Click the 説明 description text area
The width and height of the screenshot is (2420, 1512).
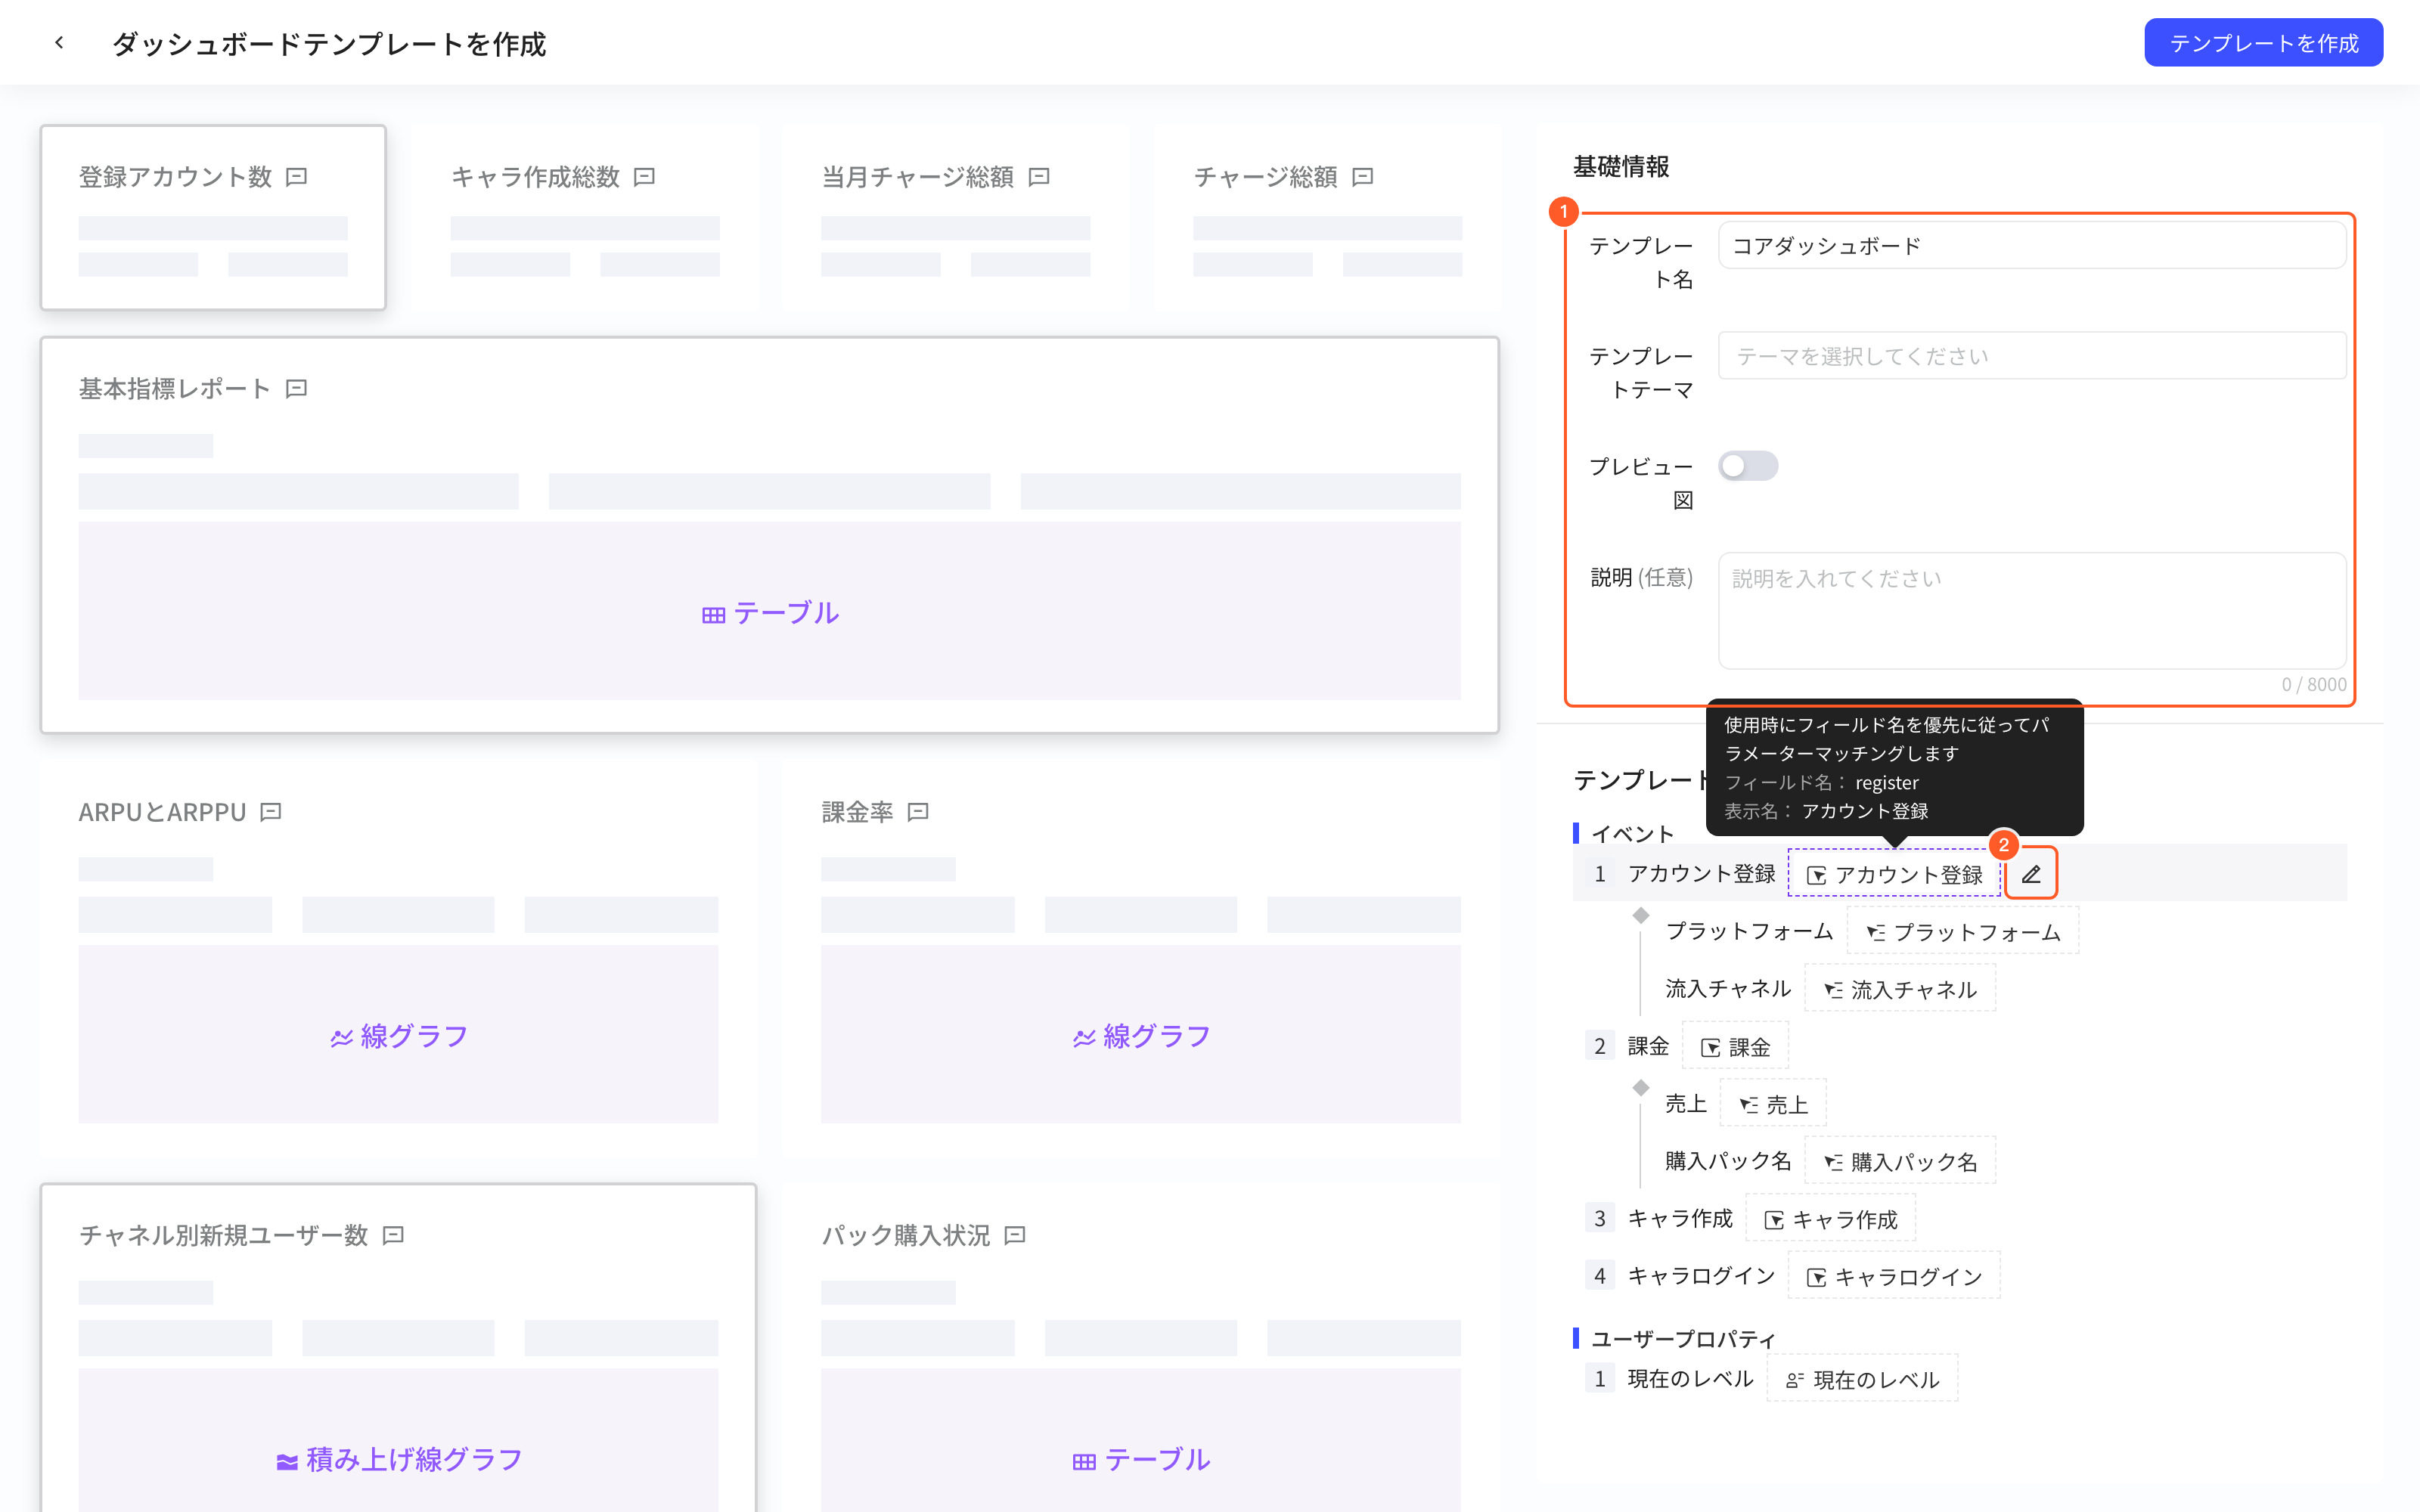(2031, 610)
